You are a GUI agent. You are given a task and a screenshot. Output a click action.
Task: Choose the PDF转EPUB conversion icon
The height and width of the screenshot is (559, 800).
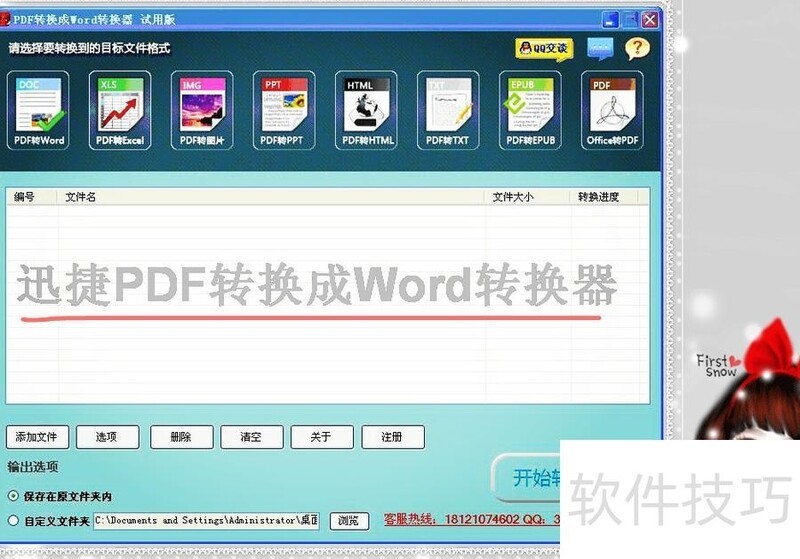530,110
